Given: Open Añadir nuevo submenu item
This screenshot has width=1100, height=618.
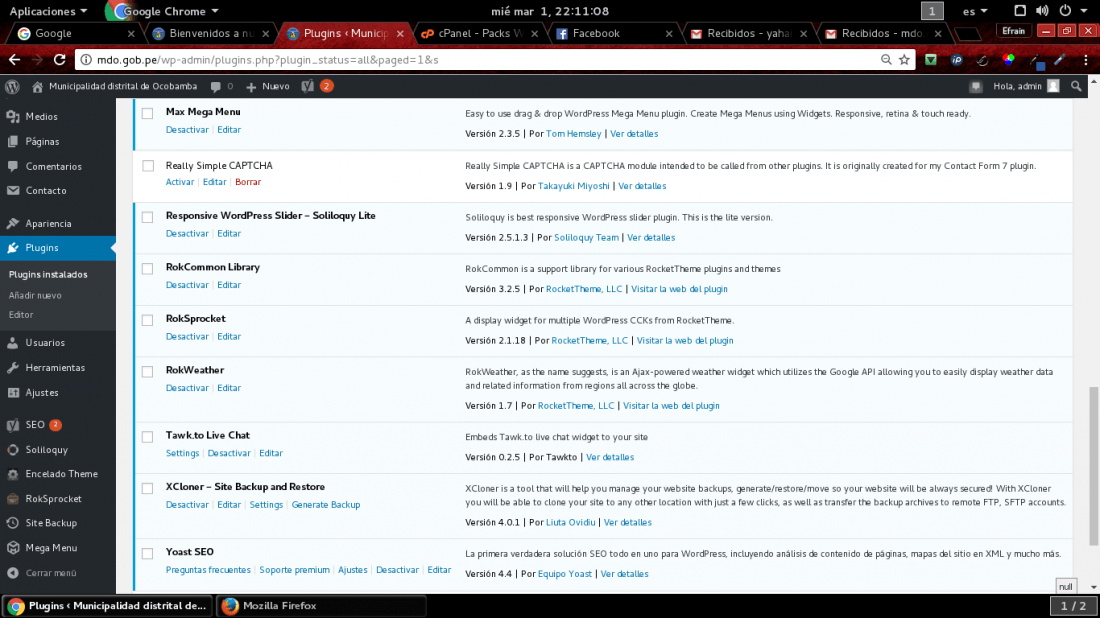Looking at the screenshot, I should coord(35,295).
